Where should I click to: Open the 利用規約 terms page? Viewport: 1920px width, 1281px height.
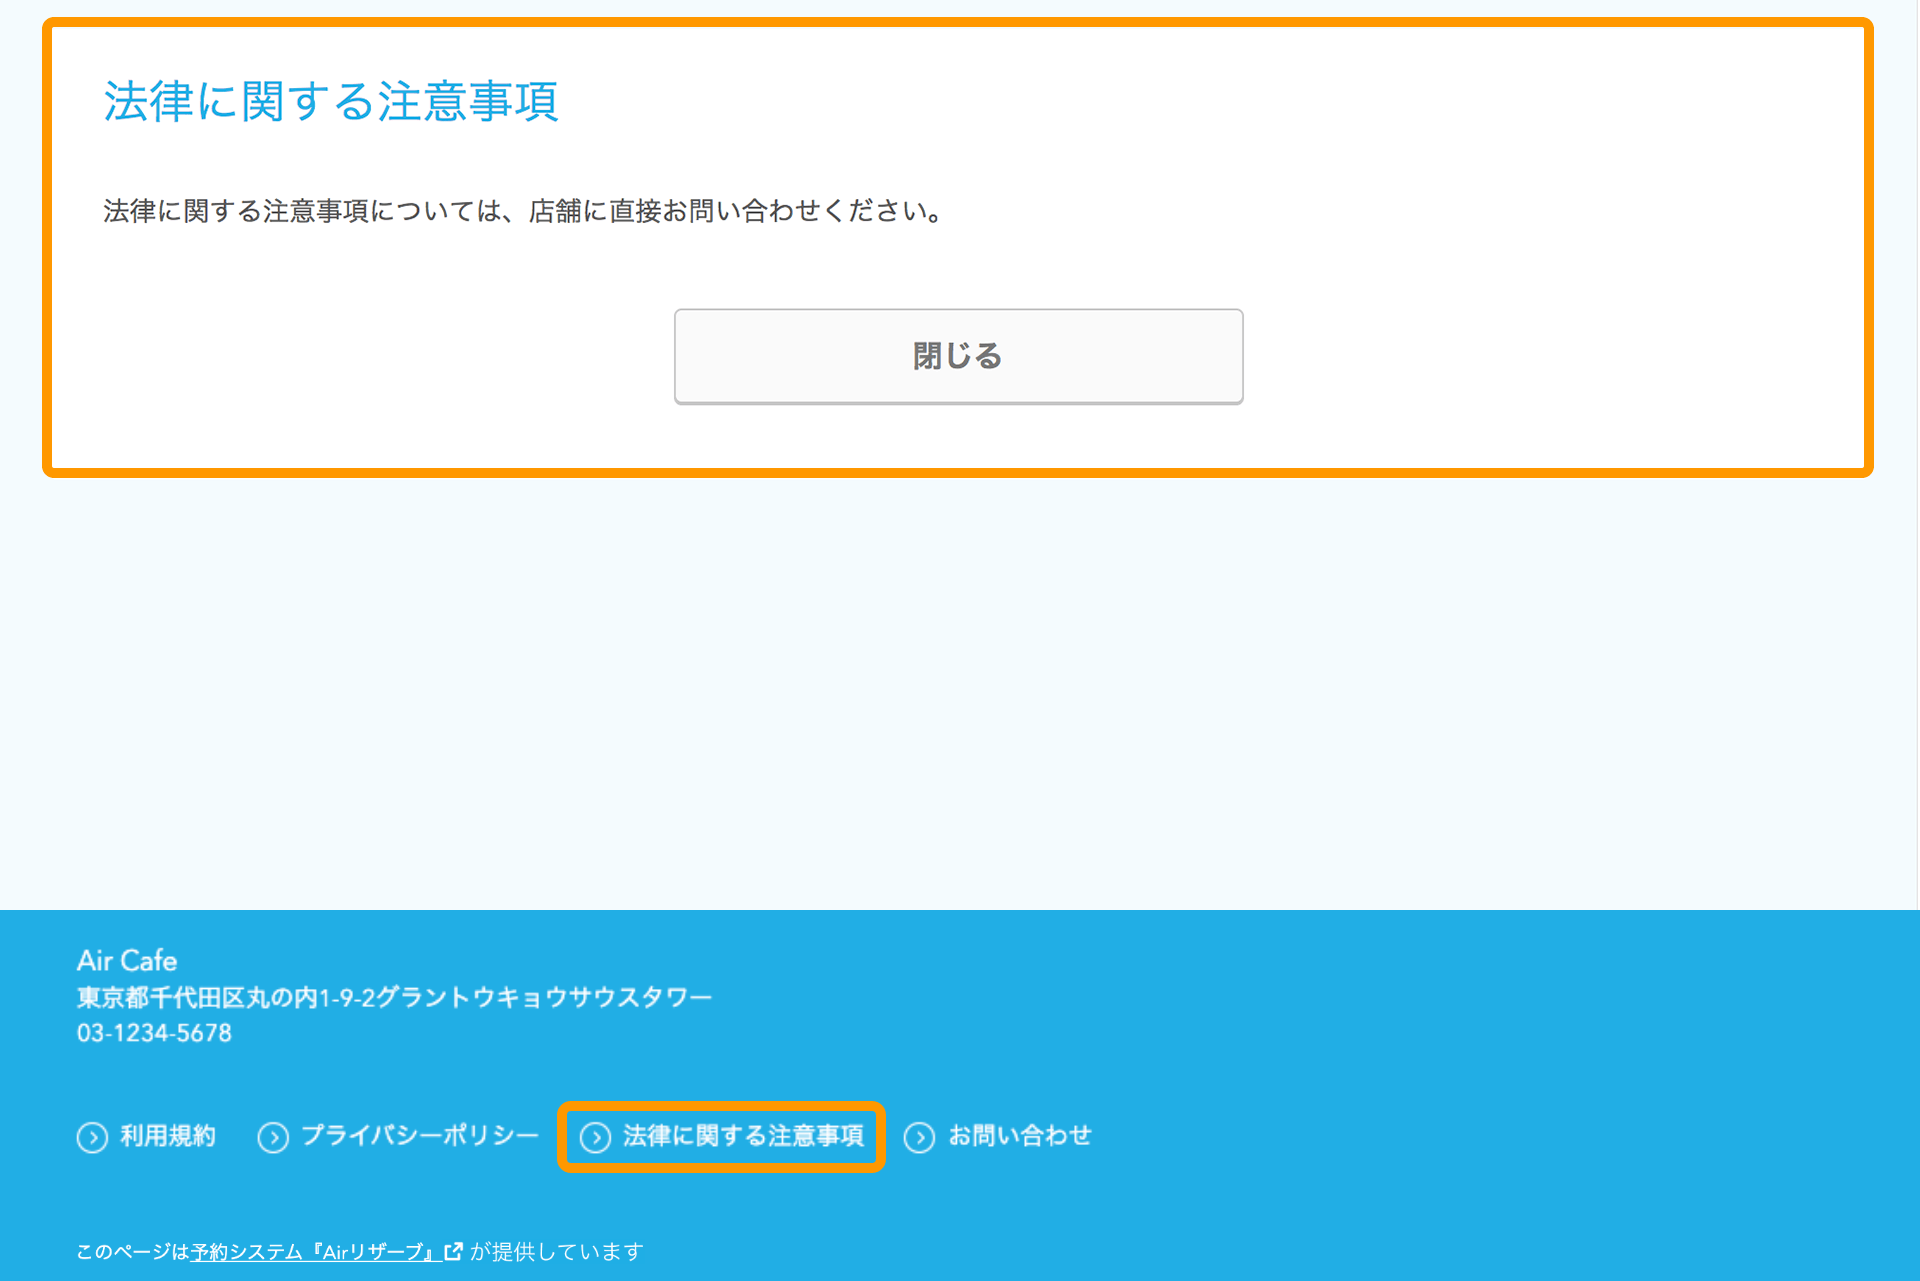pos(167,1137)
